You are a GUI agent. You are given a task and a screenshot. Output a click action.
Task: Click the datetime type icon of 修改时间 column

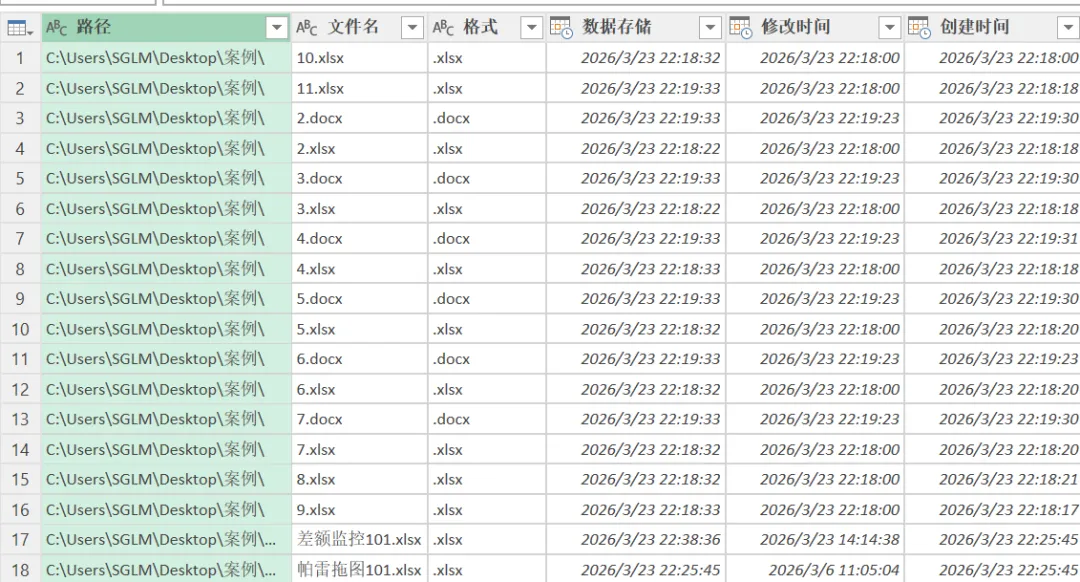pos(740,28)
